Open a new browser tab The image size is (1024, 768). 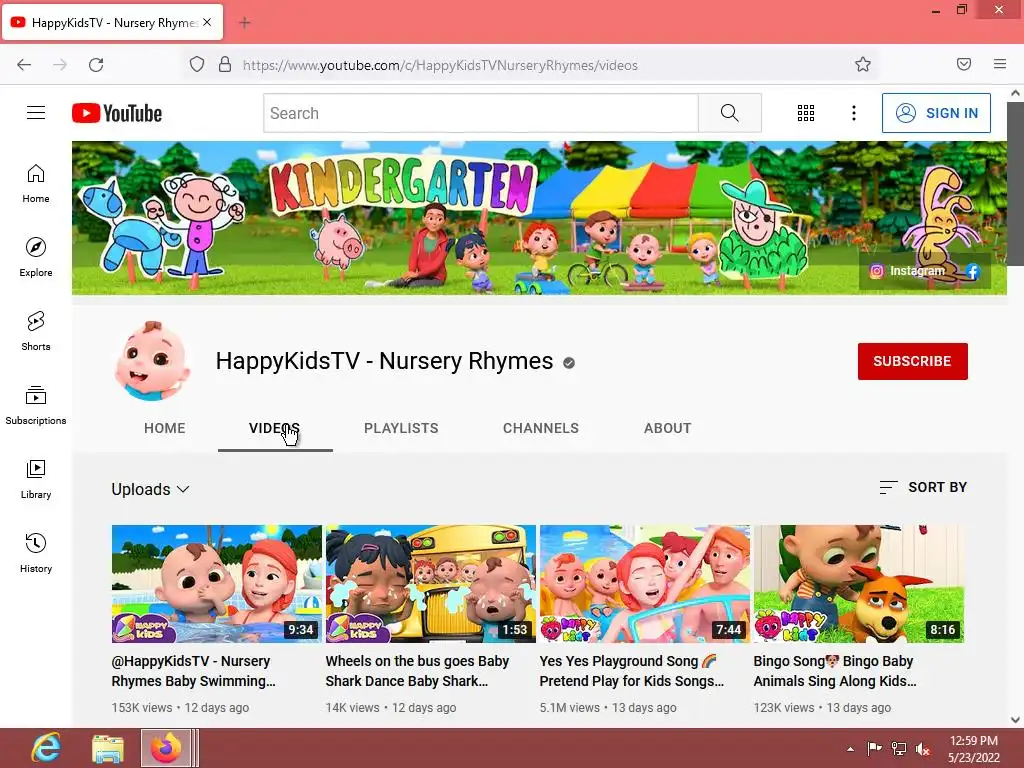(x=244, y=23)
